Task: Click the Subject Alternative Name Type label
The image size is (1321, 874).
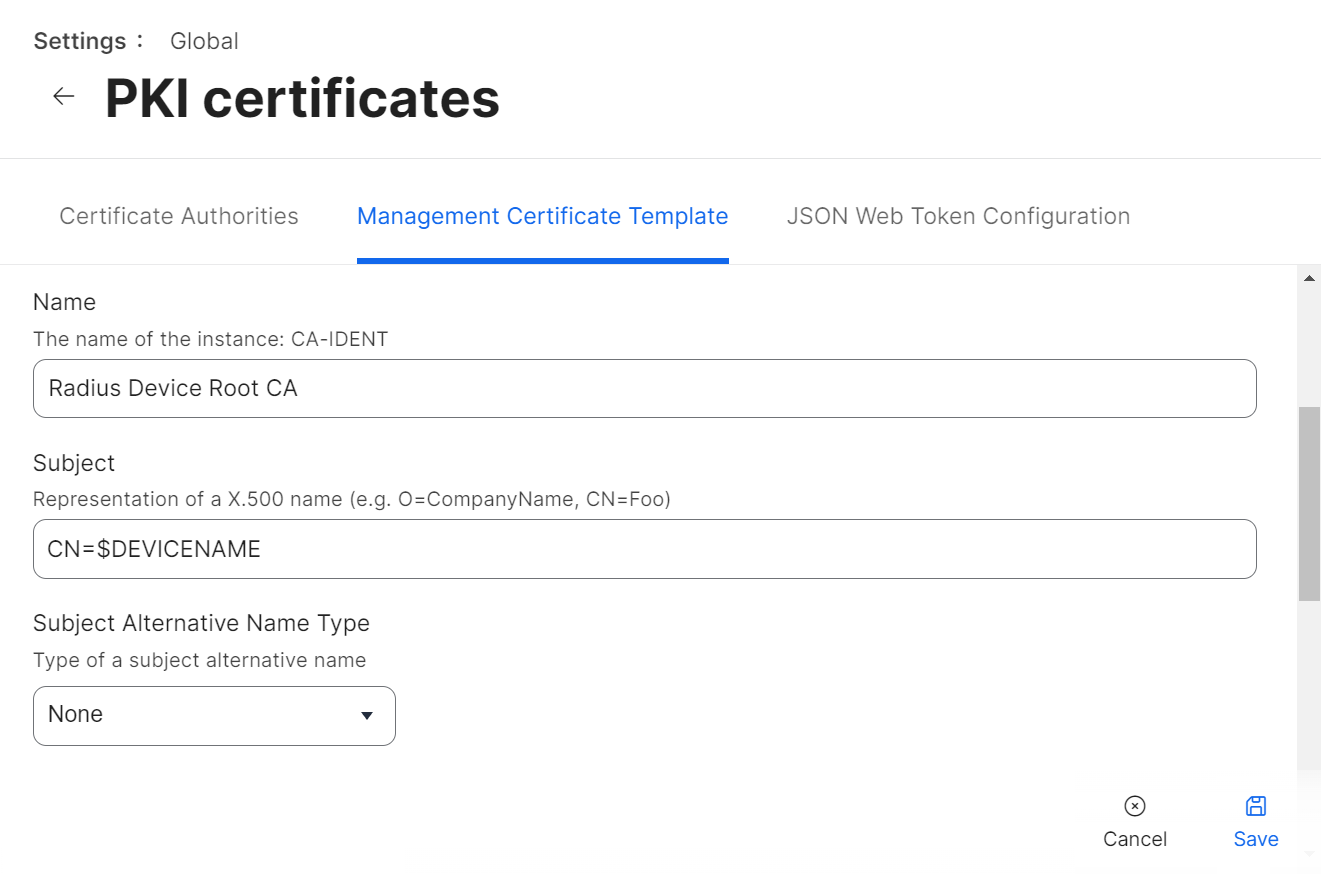Action: [201, 623]
